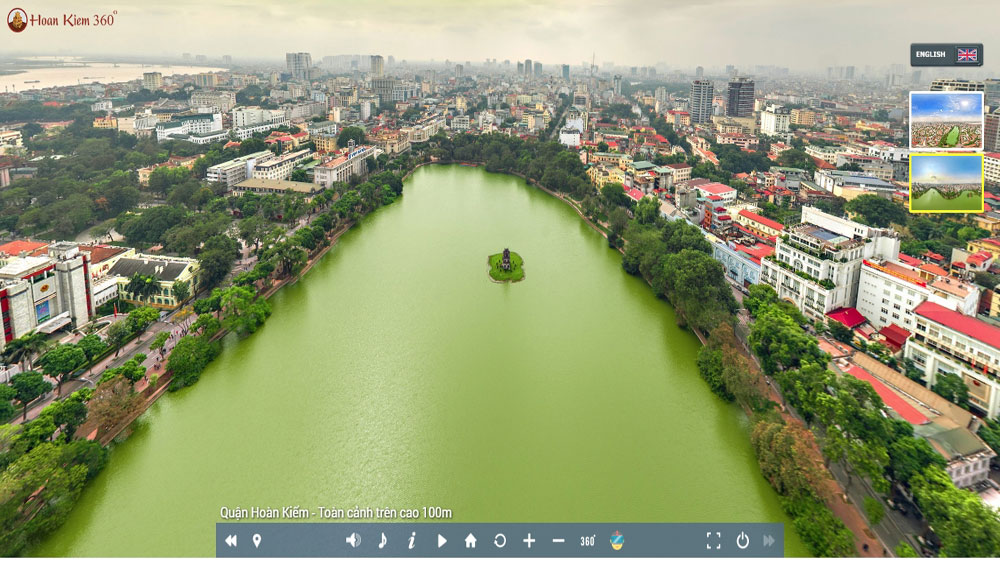Screen dimensions: 1000x563
Task: Go to the previous panorama scene
Action: click(x=231, y=541)
